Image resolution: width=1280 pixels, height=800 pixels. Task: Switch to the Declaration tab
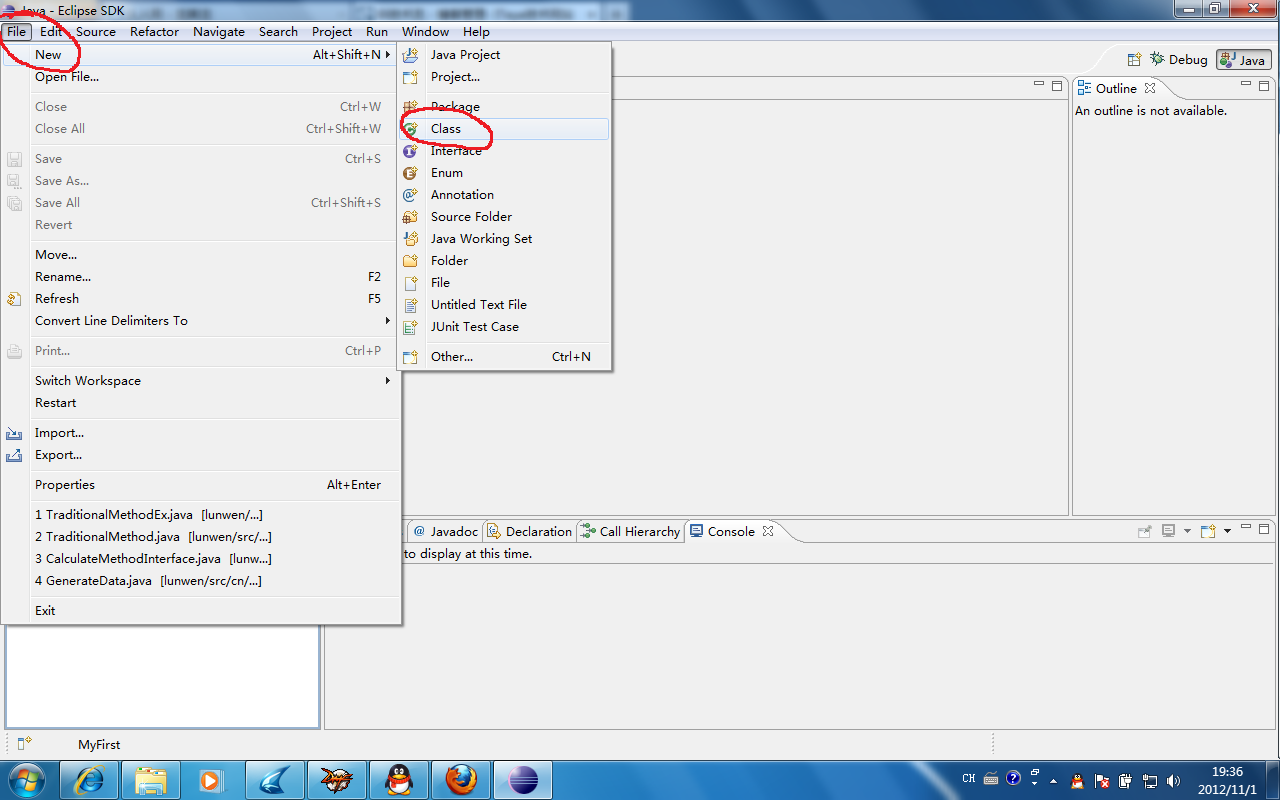[530, 532]
